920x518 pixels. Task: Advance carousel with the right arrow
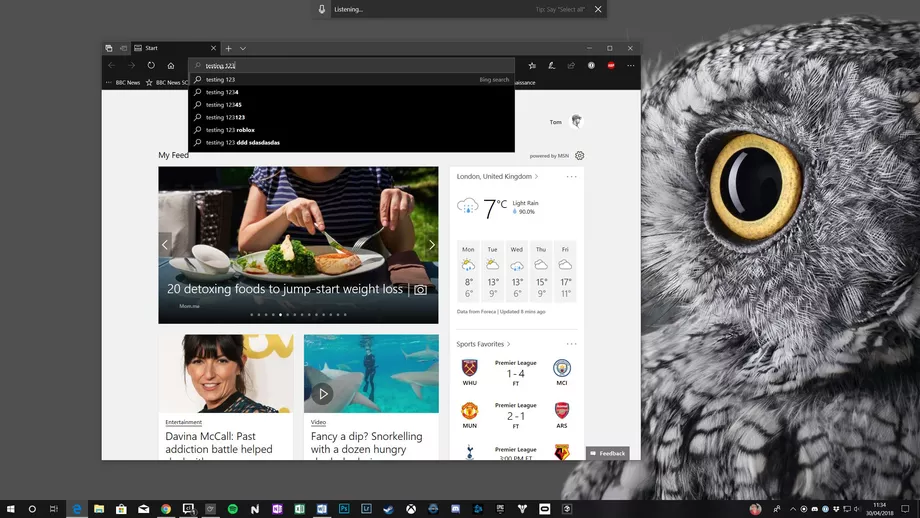[432, 245]
